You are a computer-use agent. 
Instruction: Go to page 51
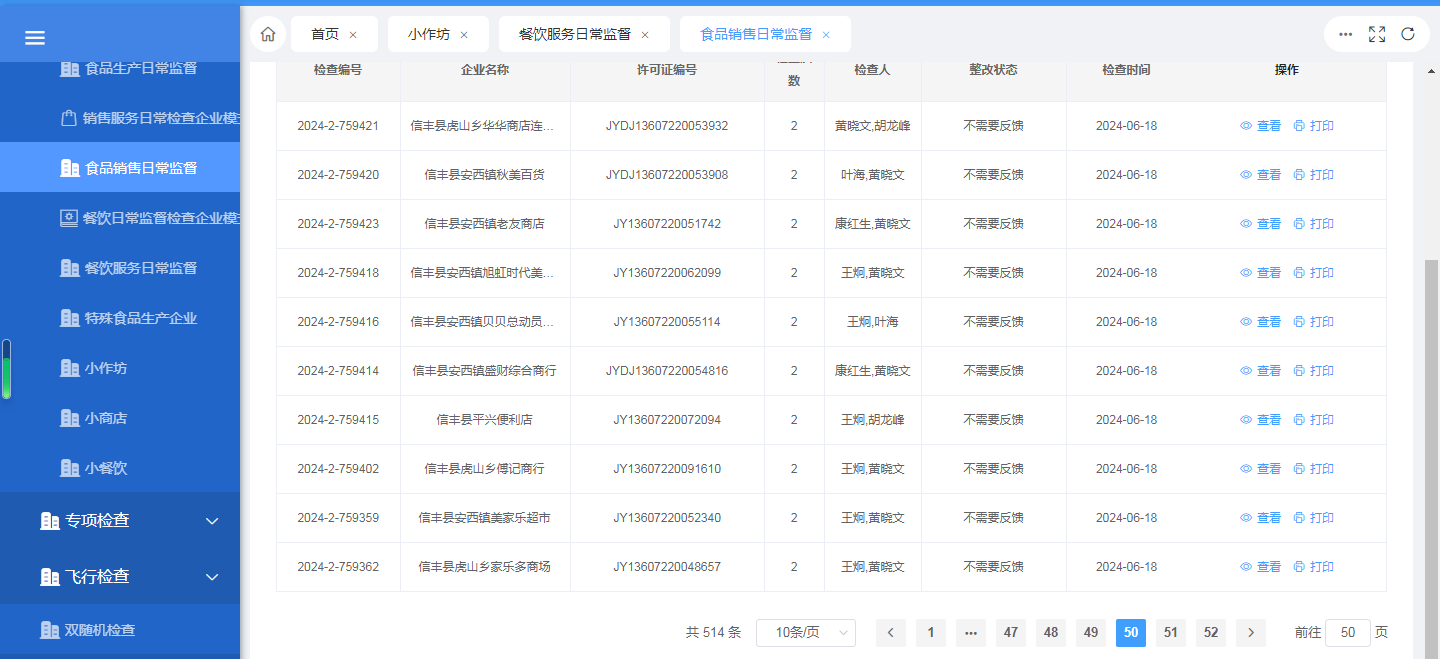point(1171,632)
